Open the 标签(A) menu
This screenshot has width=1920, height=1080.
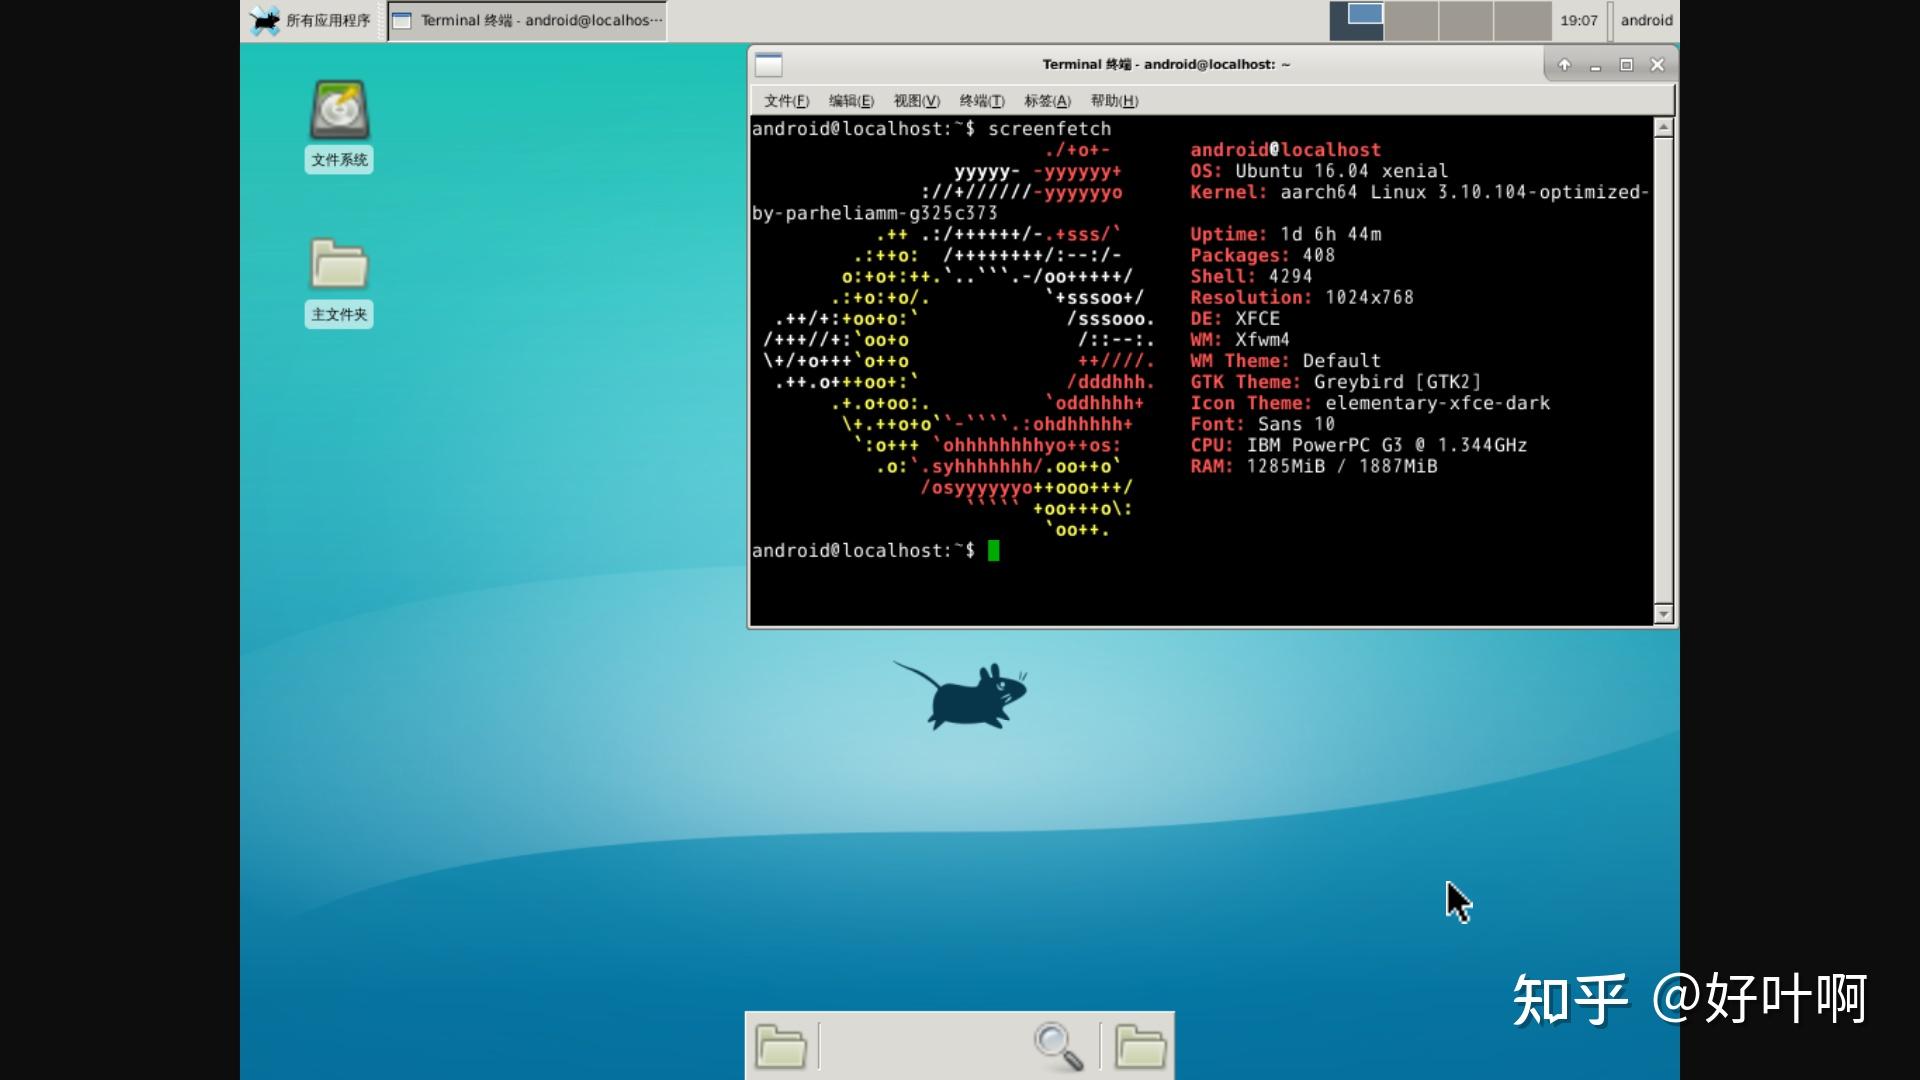[1048, 100]
